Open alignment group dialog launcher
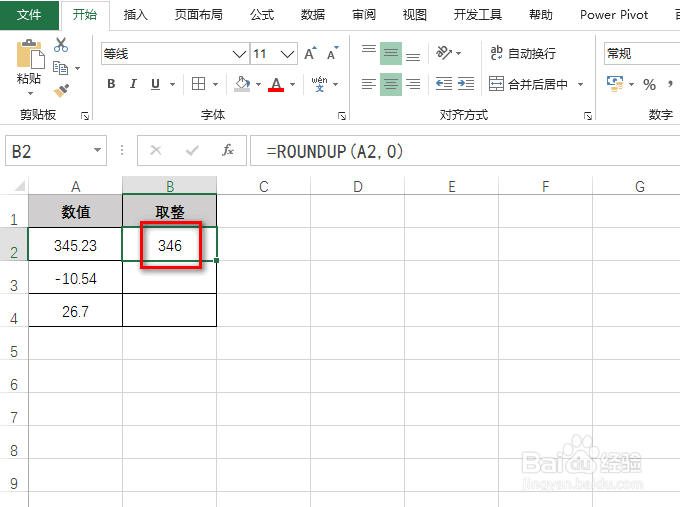This screenshot has width=680, height=507. coord(588,116)
